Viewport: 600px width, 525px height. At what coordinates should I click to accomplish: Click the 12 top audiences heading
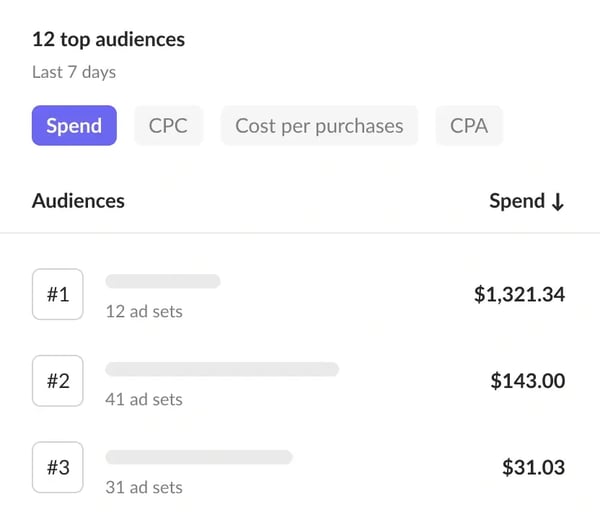(x=108, y=40)
